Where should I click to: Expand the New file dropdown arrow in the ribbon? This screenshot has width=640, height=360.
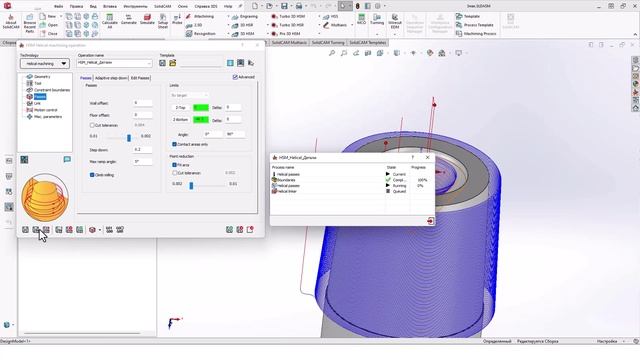(x=61, y=16)
